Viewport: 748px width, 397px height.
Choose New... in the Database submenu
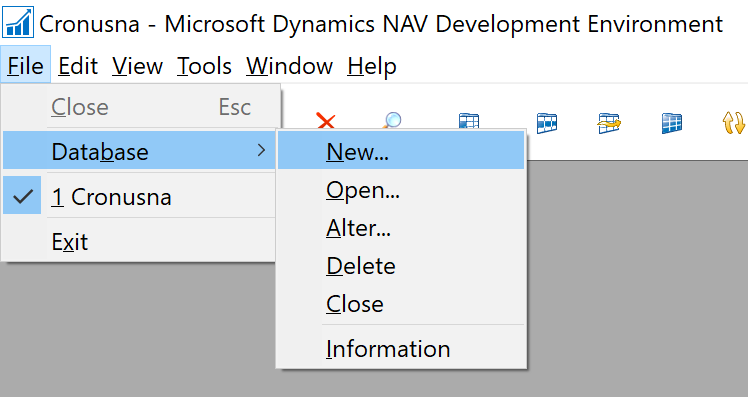click(x=401, y=151)
